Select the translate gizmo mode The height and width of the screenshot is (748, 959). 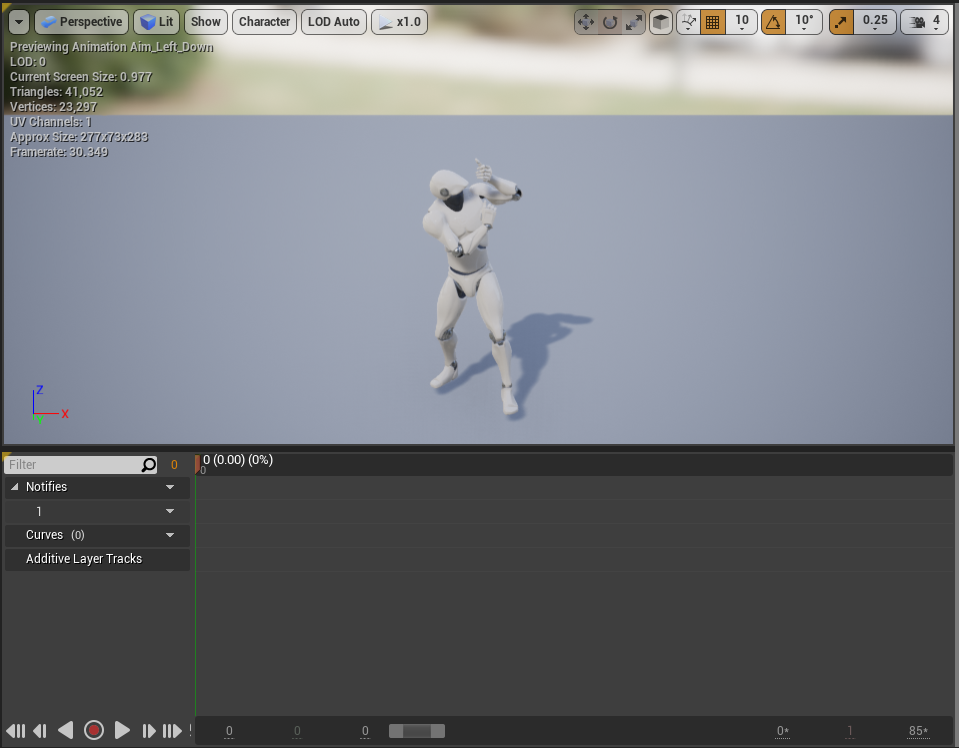point(586,23)
